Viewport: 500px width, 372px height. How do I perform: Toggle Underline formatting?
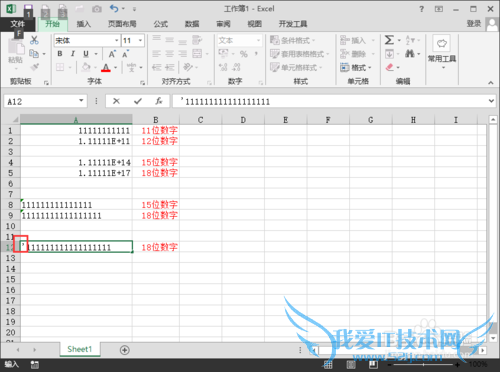(x=86, y=54)
